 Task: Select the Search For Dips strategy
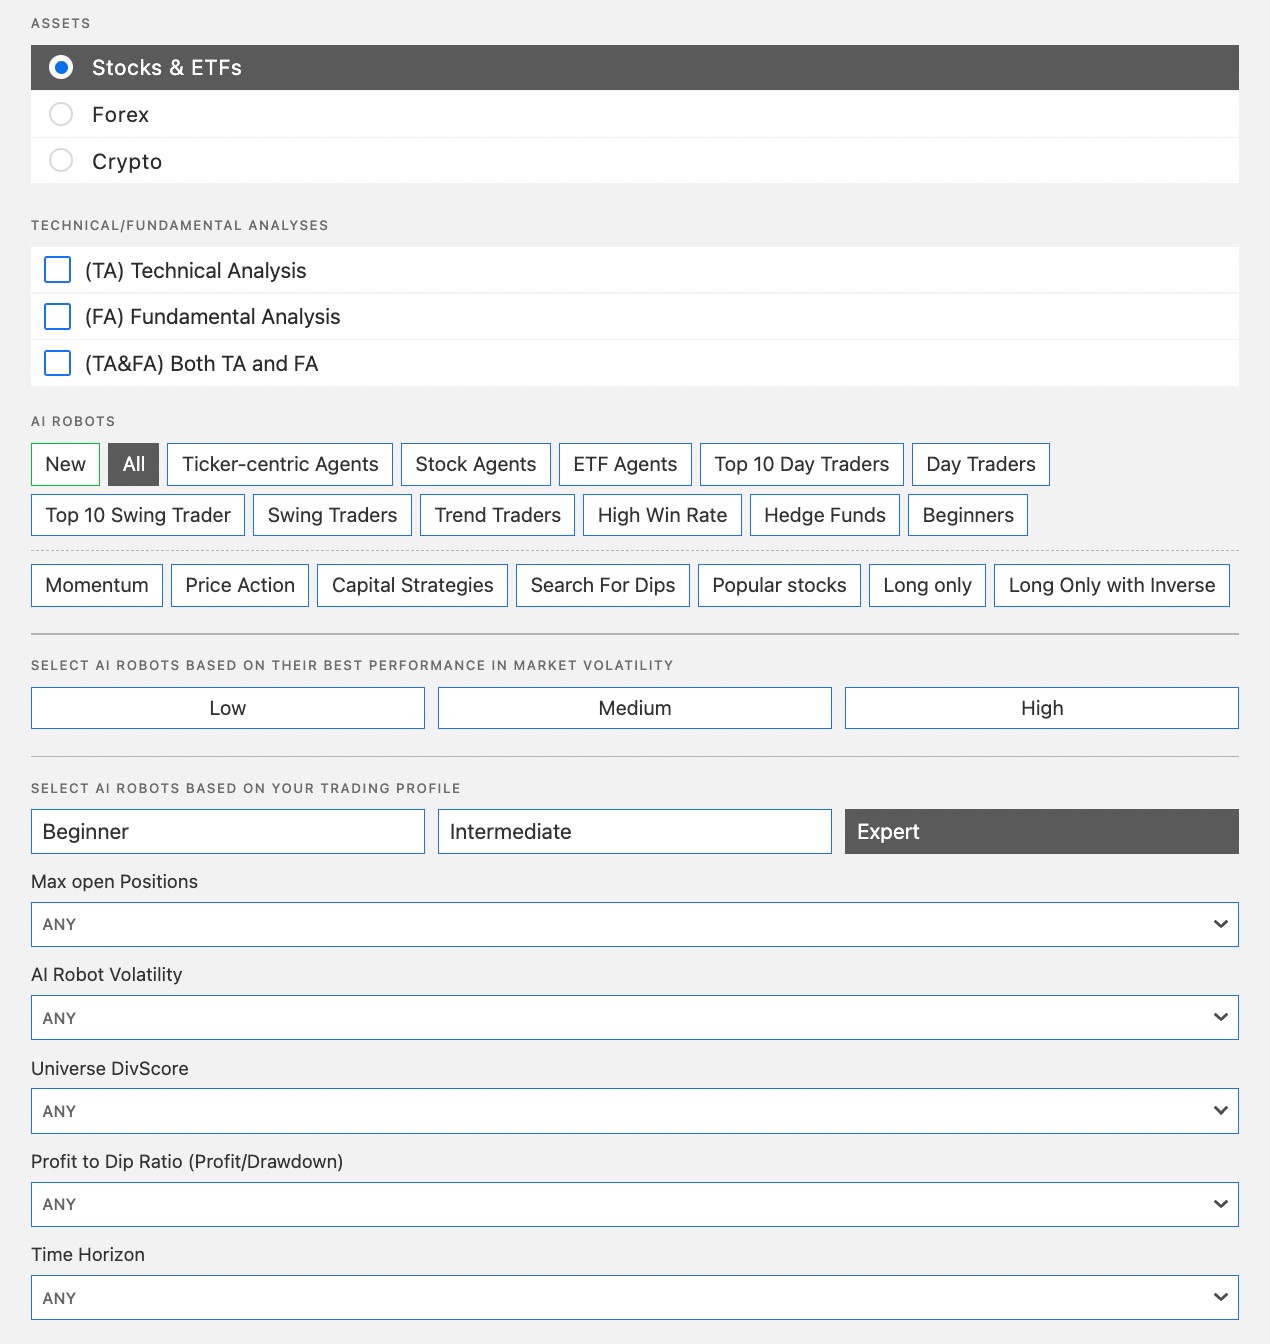click(602, 585)
